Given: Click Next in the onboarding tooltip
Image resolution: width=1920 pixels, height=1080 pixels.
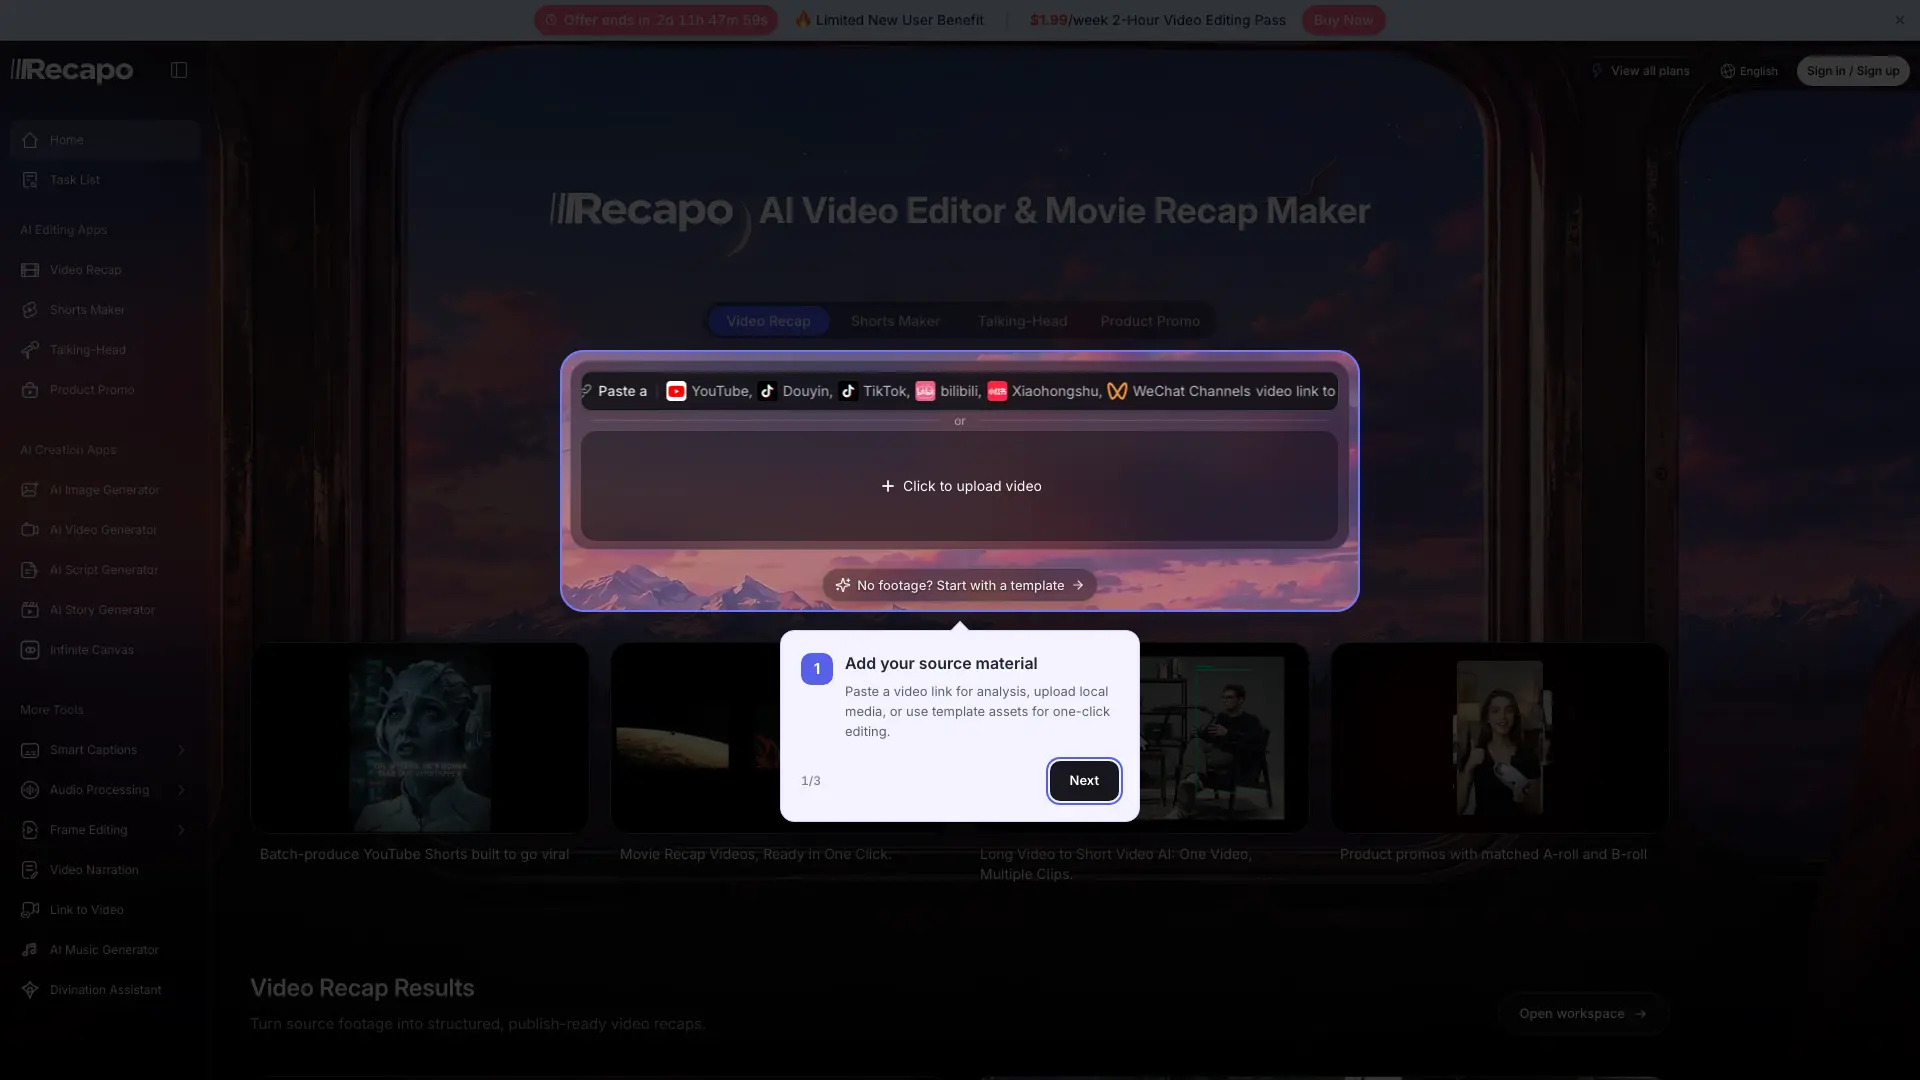Looking at the screenshot, I should pyautogui.click(x=1084, y=781).
